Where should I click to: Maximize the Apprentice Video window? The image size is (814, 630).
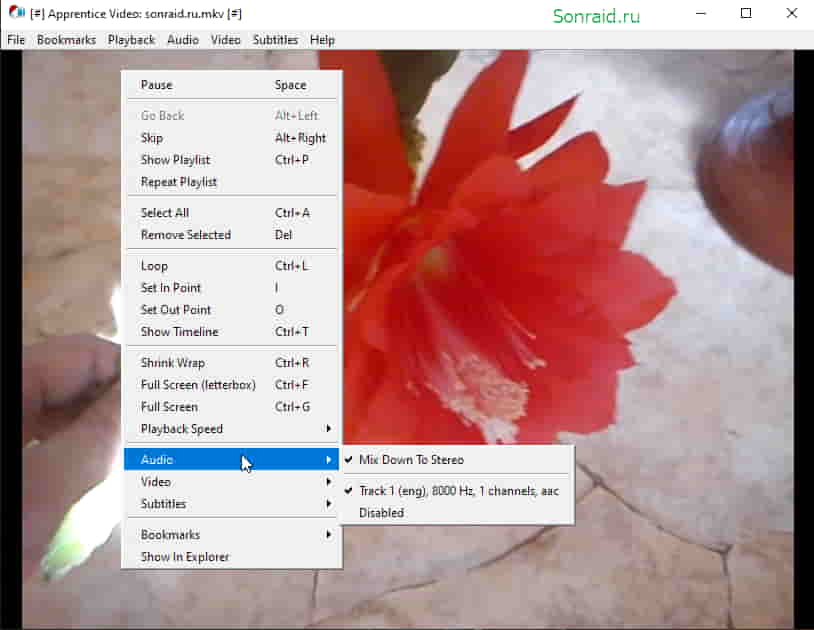[746, 13]
